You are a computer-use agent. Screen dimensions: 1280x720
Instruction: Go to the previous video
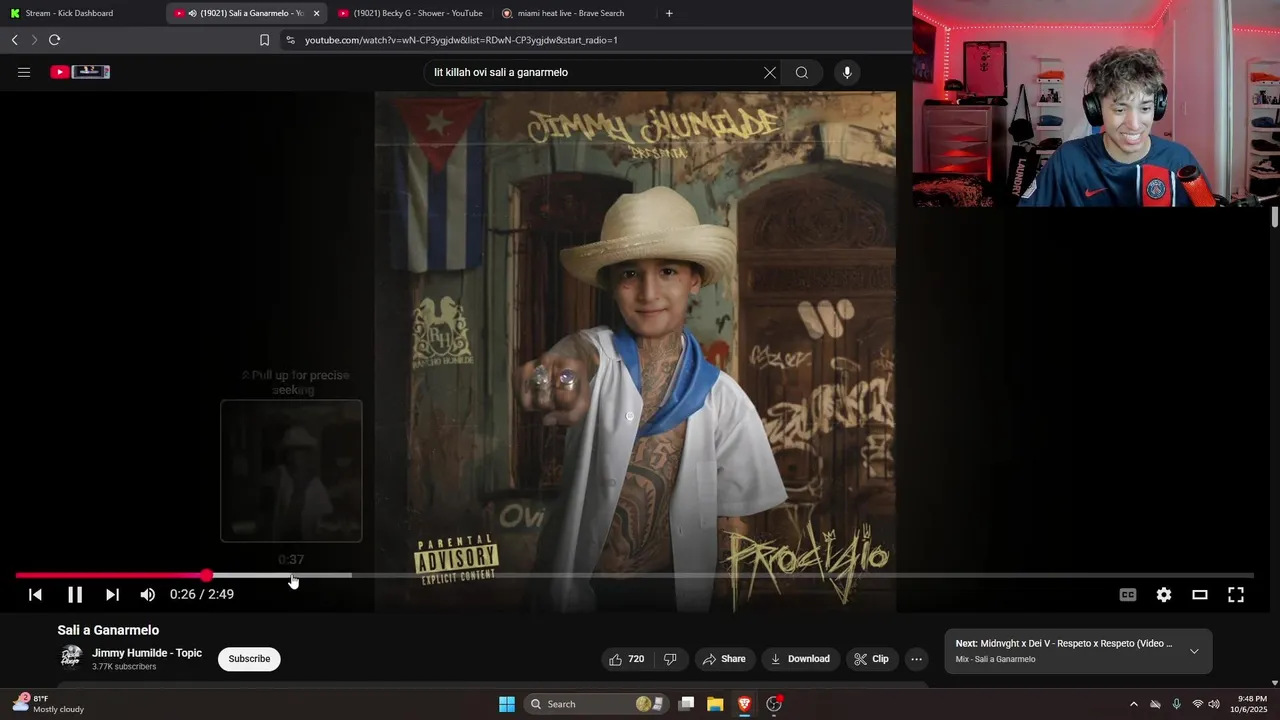click(x=35, y=594)
